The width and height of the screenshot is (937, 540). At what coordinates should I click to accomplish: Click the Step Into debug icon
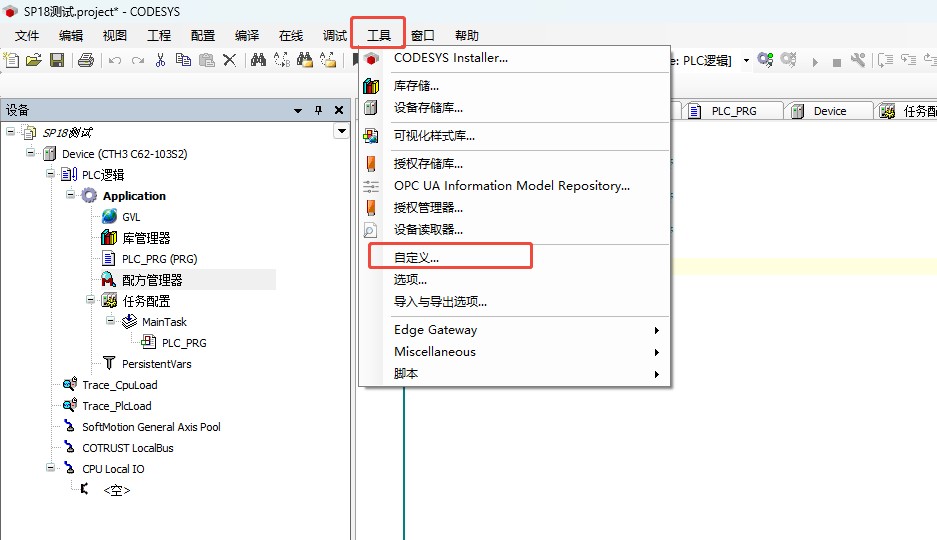coord(908,60)
